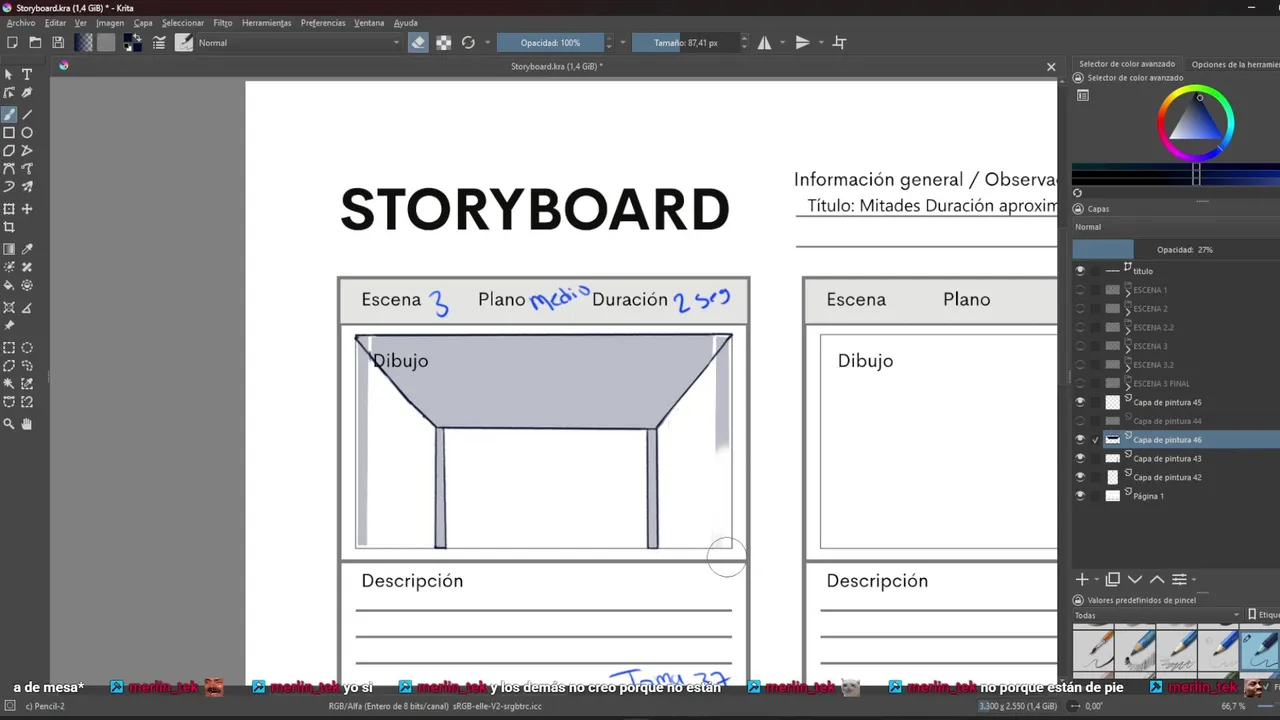Toggle eraser mode on the toolbar

click(418, 43)
